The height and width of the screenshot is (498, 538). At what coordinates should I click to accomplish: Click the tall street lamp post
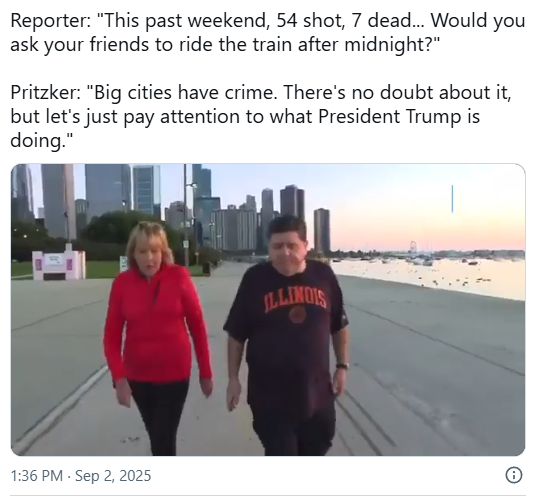tap(186, 216)
